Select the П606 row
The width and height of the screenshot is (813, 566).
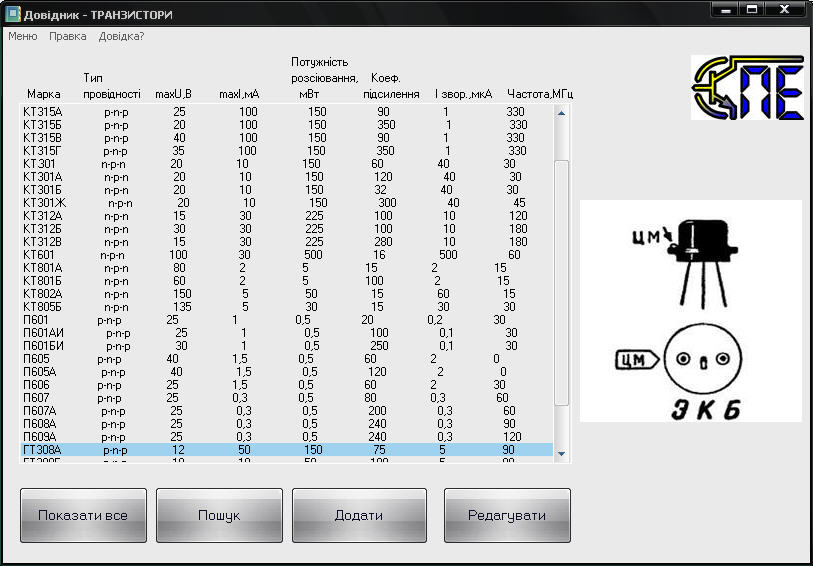point(287,385)
